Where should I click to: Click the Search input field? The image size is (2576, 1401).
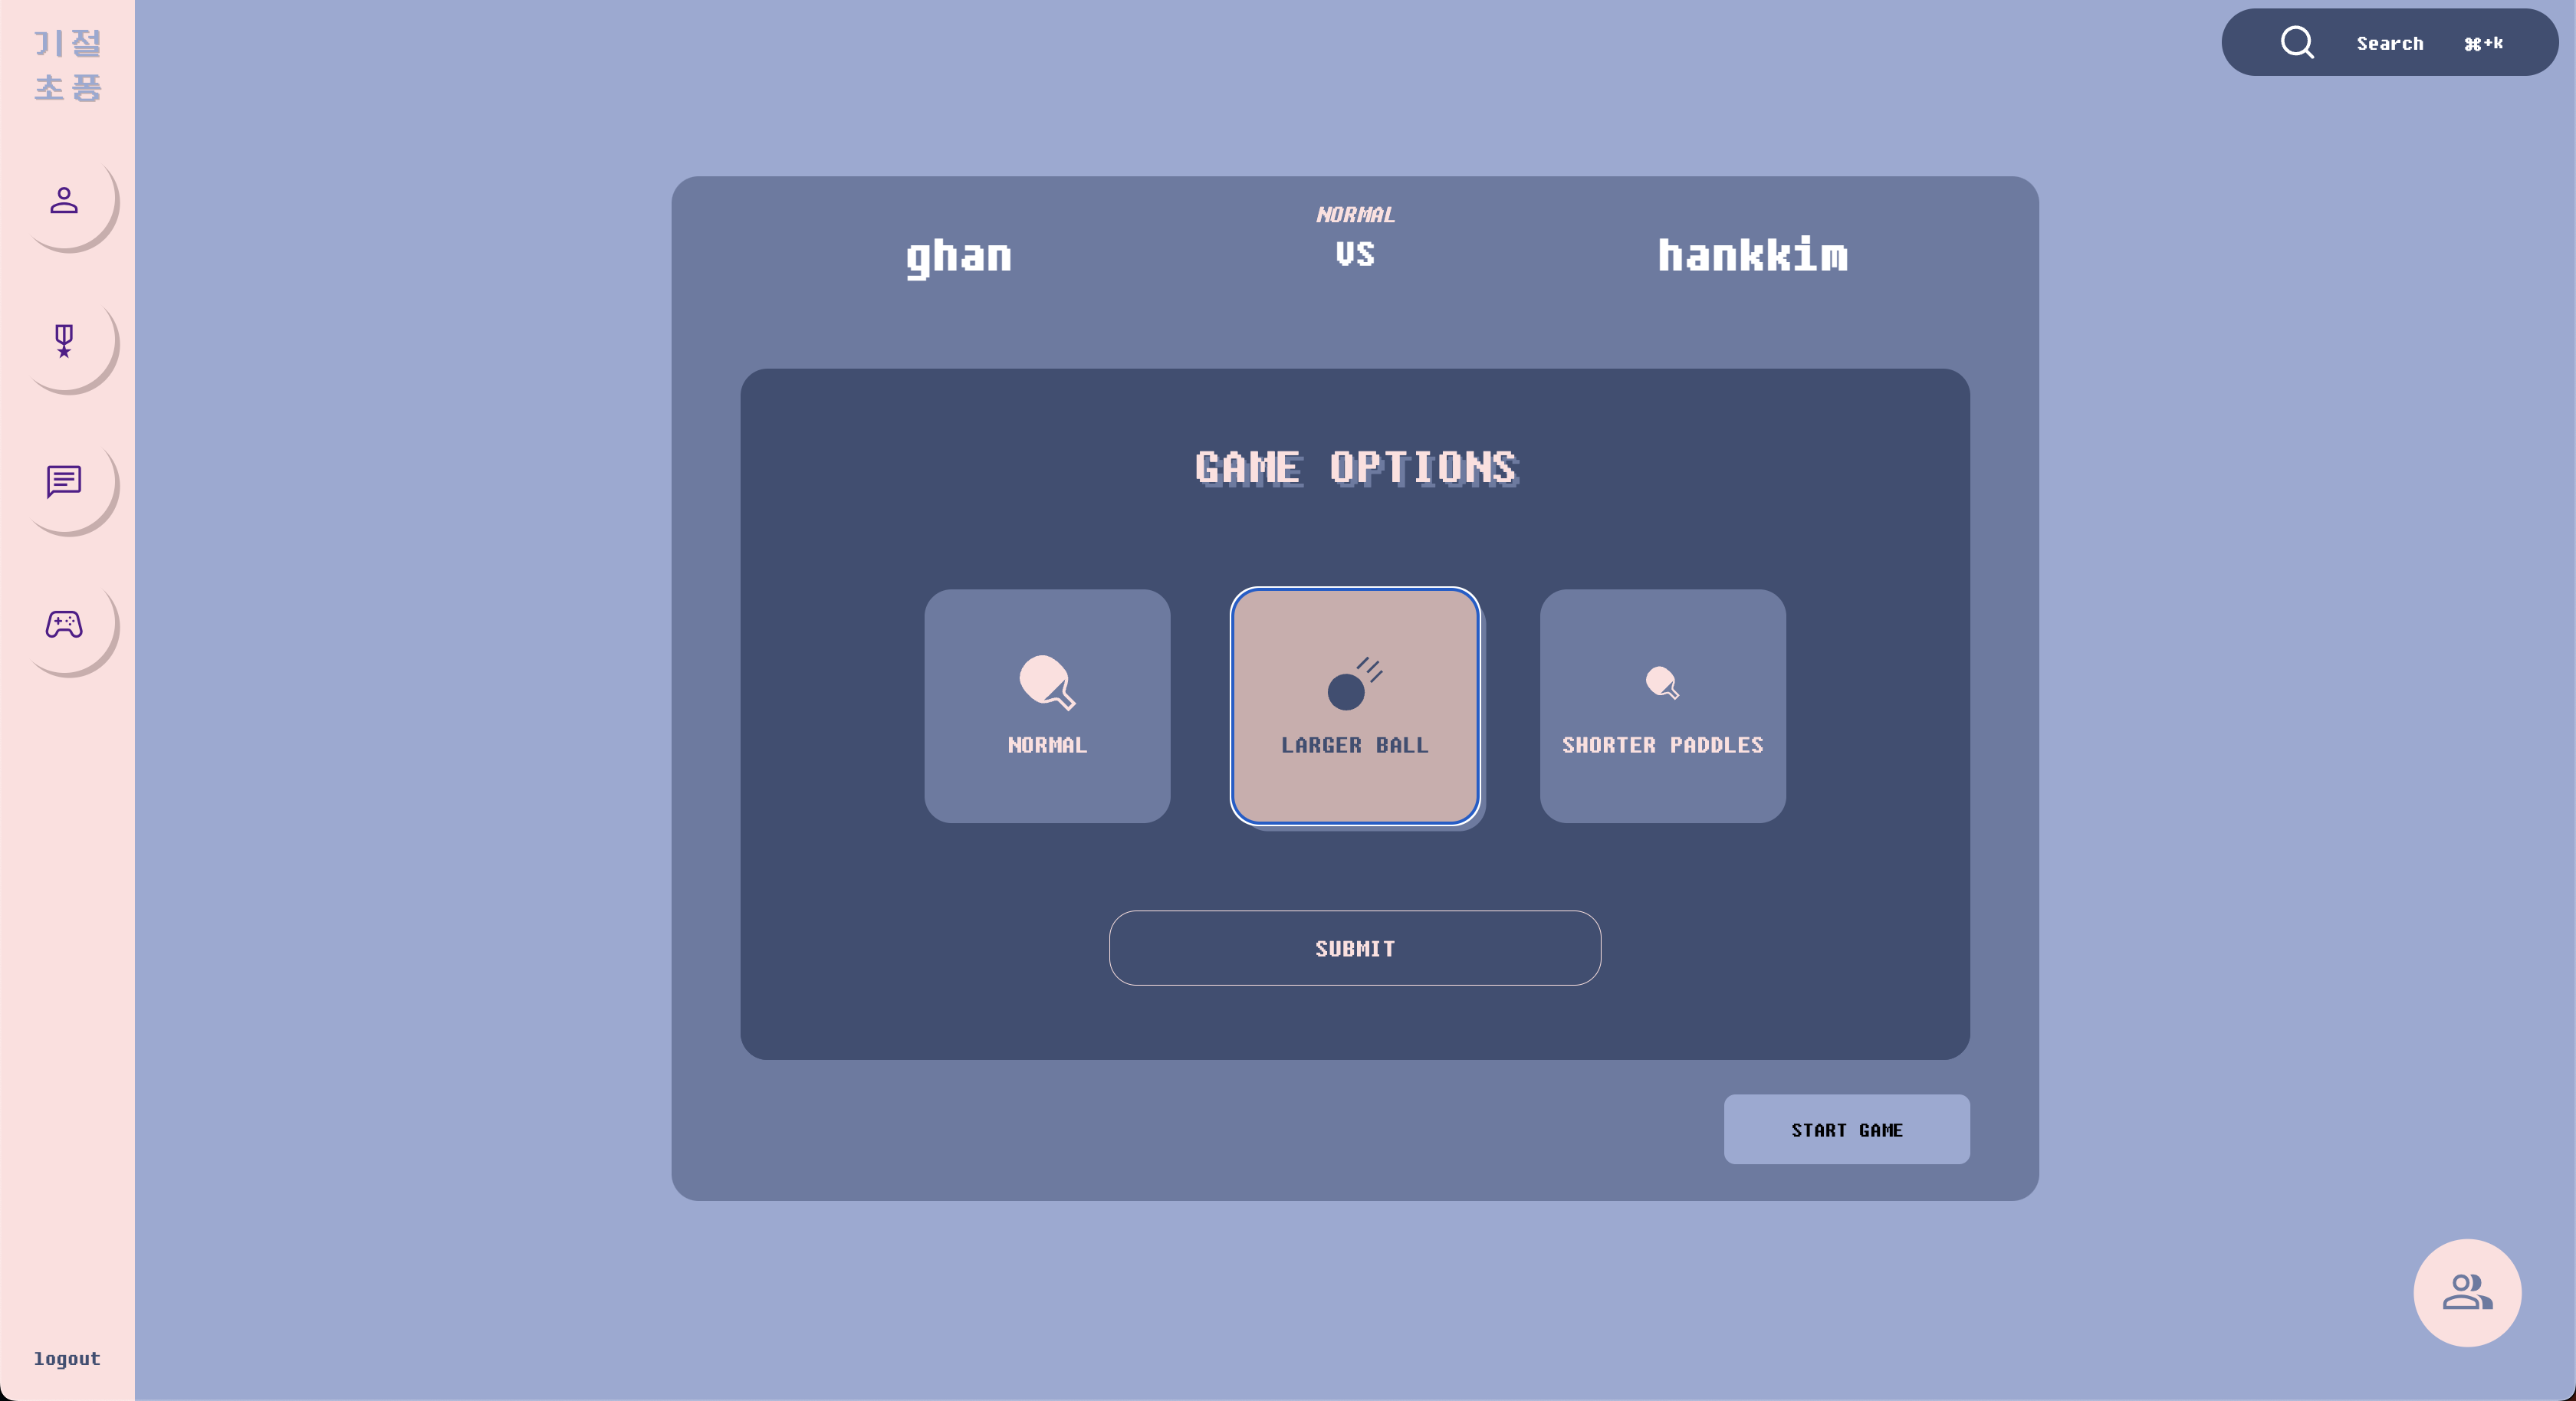coord(2390,41)
